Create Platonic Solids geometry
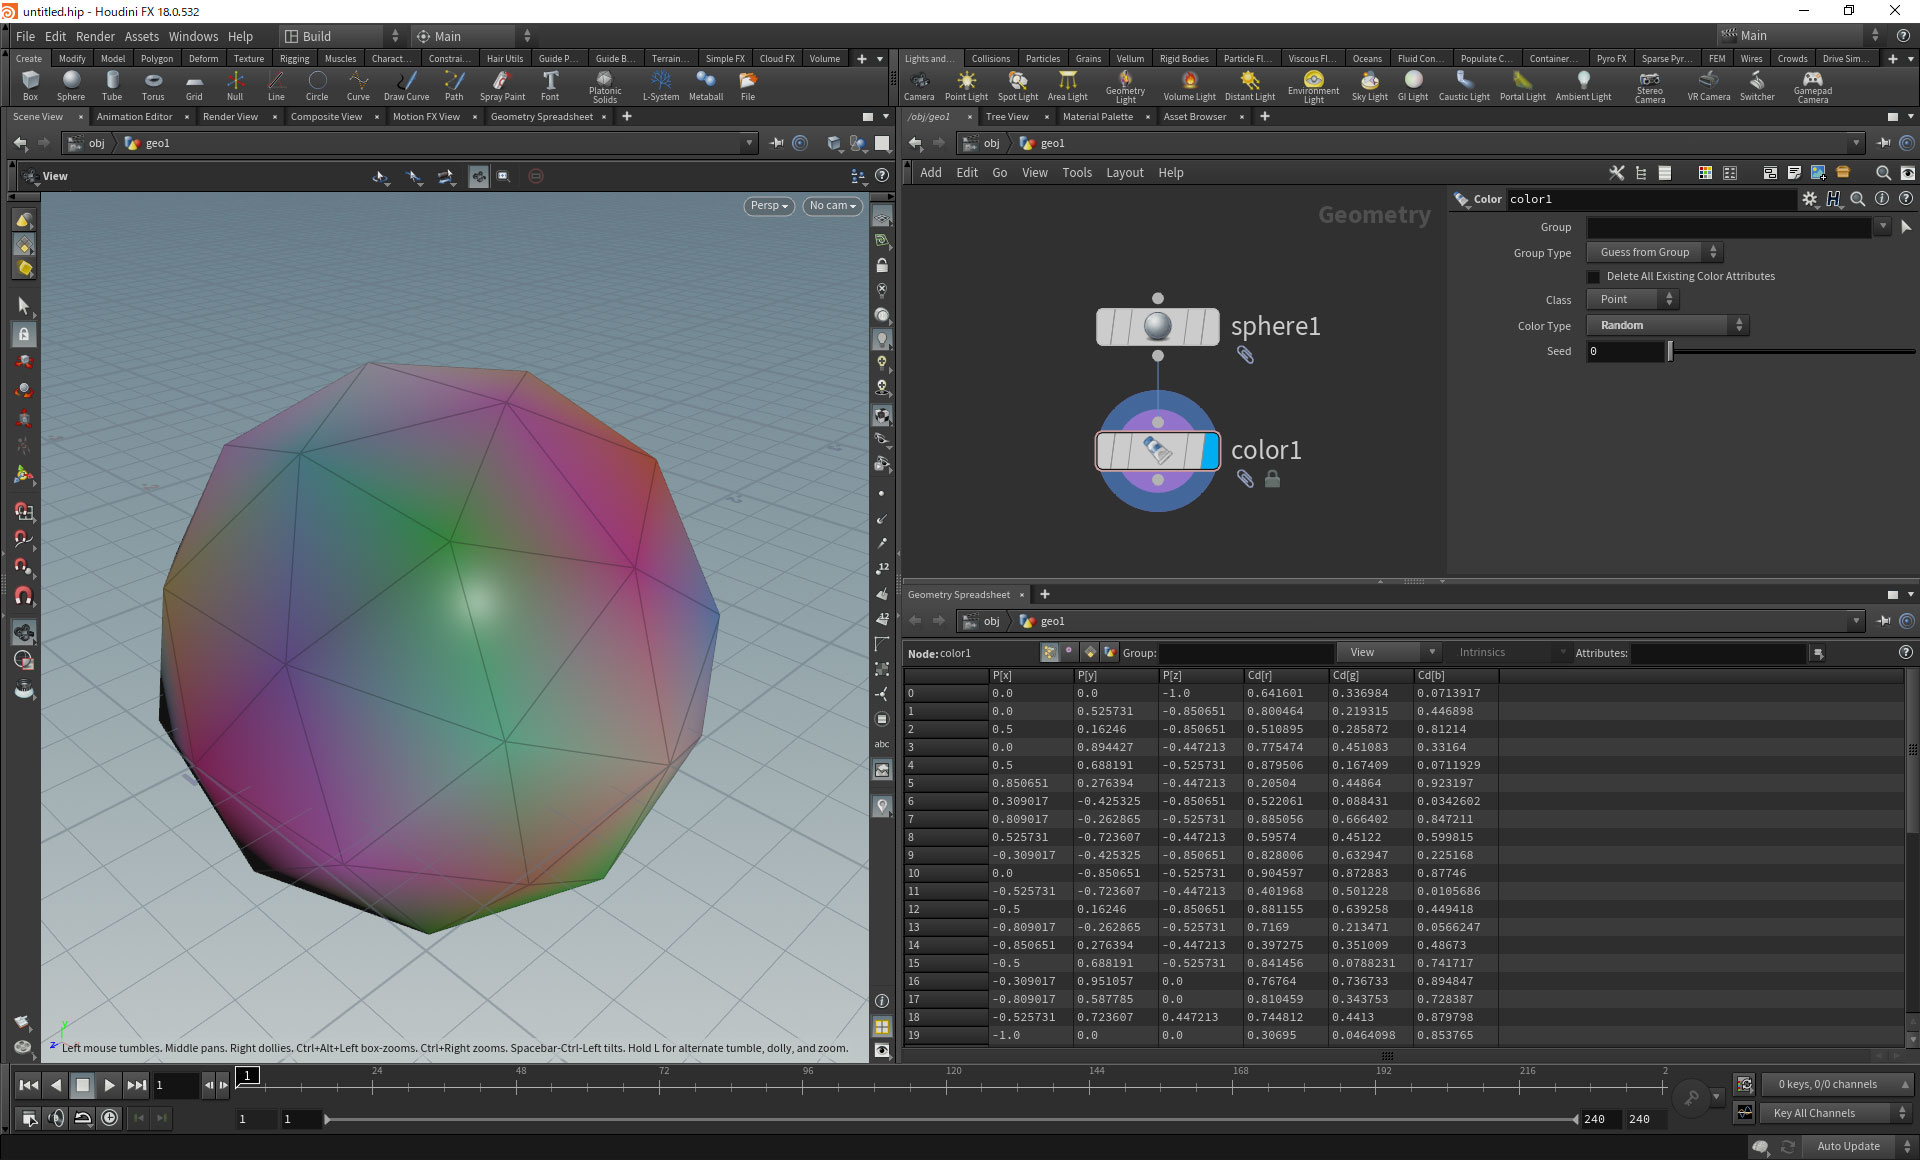 [605, 86]
